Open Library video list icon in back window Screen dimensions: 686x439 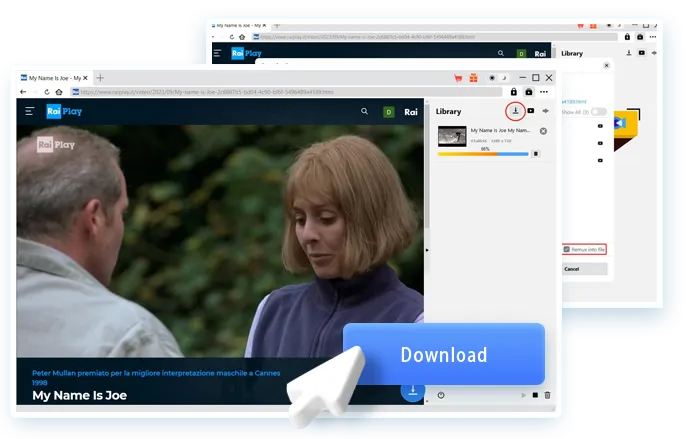641,53
